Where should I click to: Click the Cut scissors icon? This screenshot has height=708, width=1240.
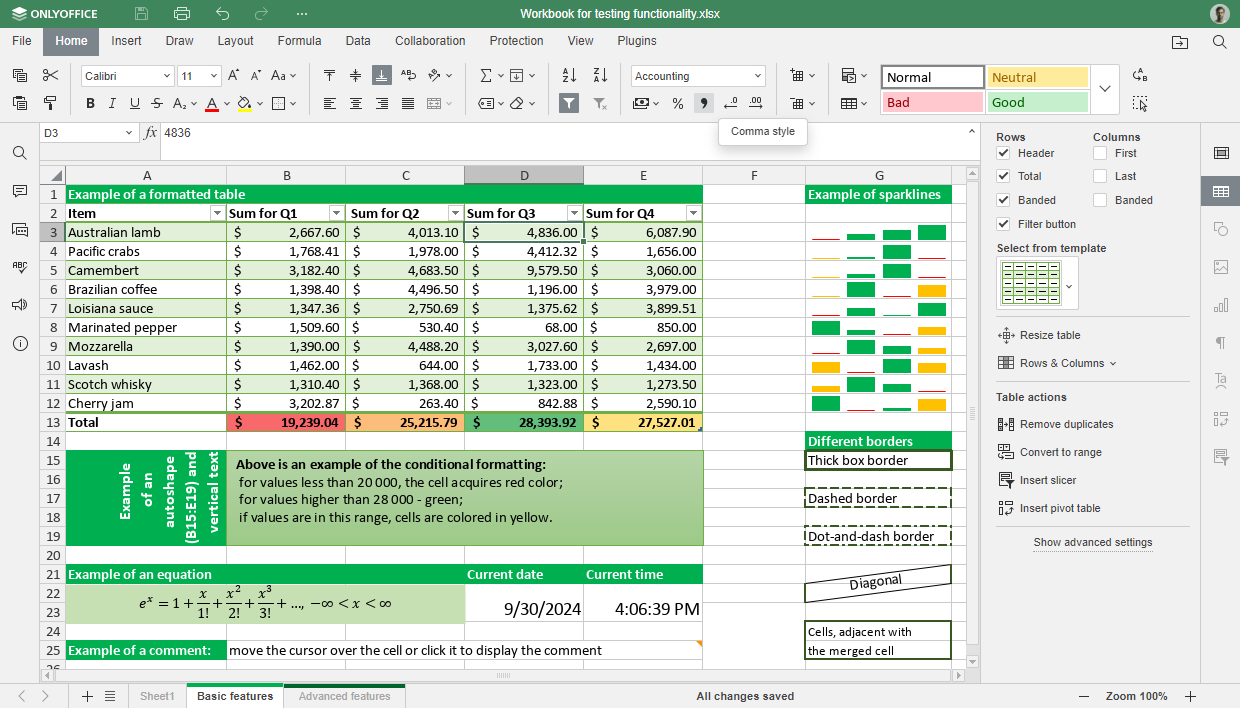[50, 76]
